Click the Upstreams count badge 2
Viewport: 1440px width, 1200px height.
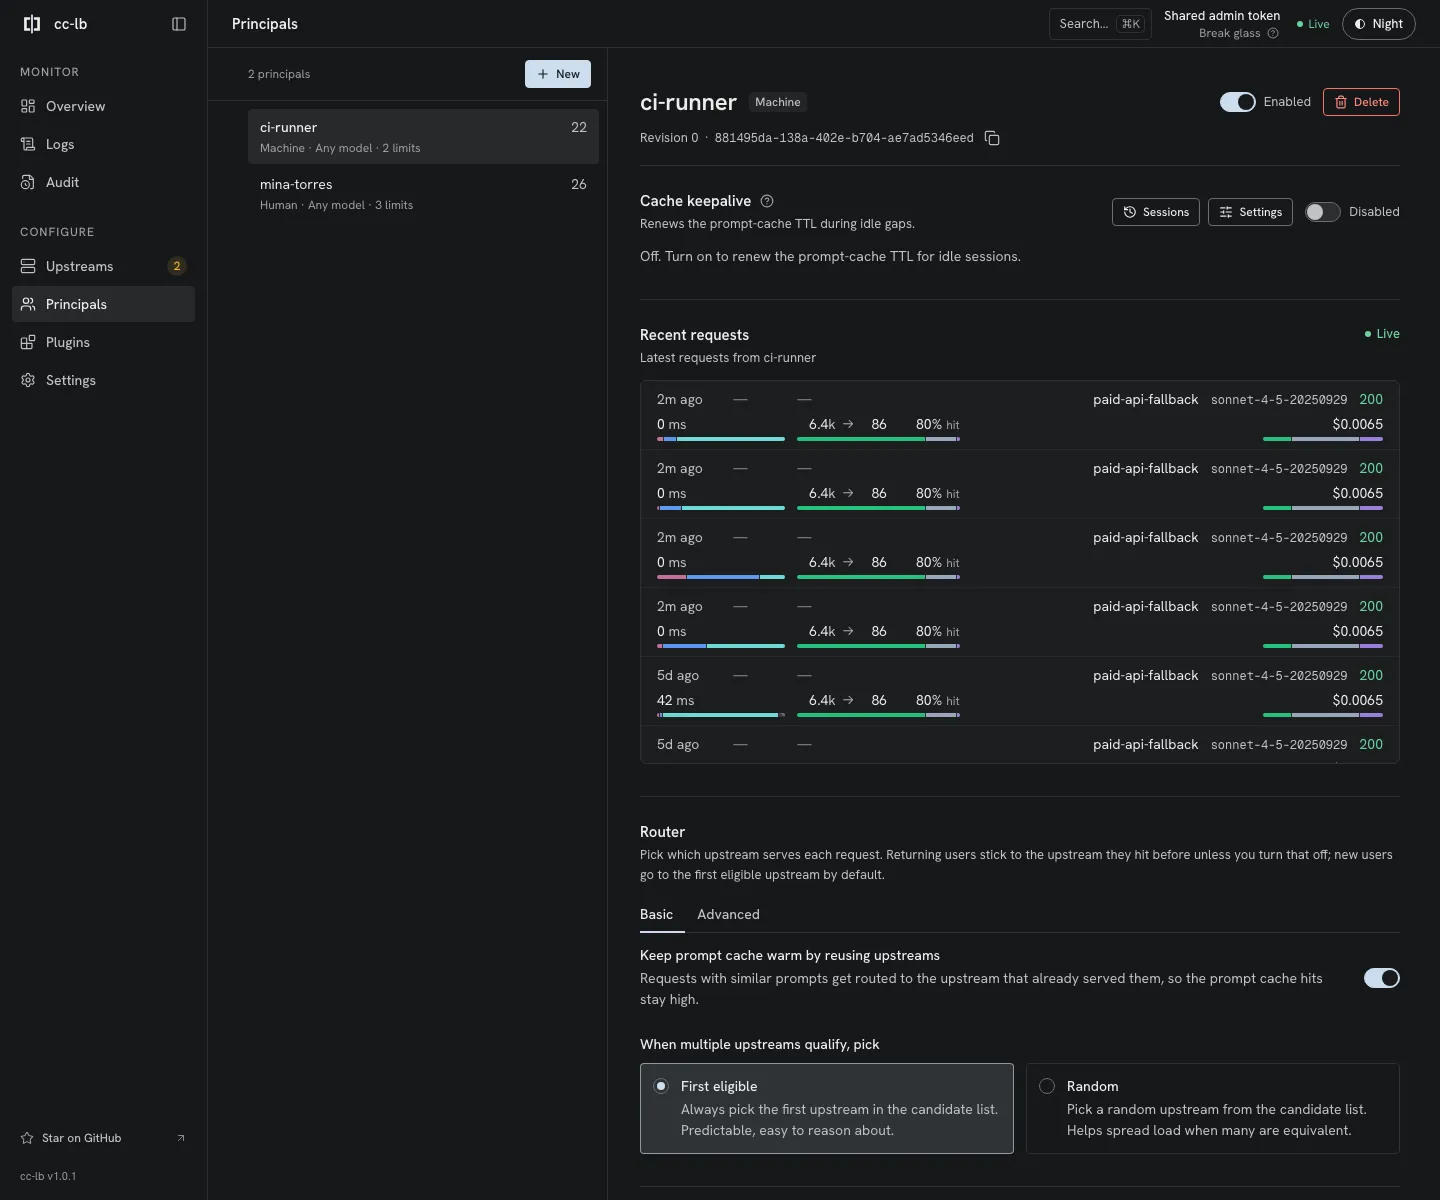tap(177, 266)
